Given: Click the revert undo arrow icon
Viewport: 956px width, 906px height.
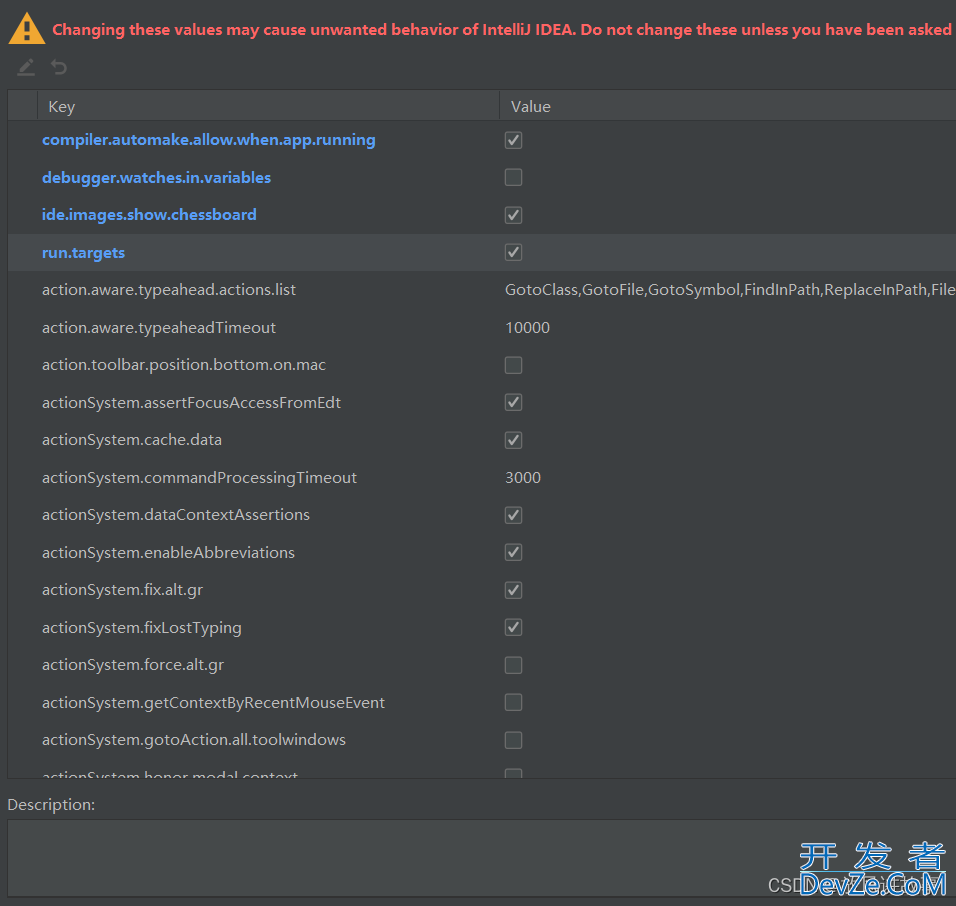Looking at the screenshot, I should 59,67.
